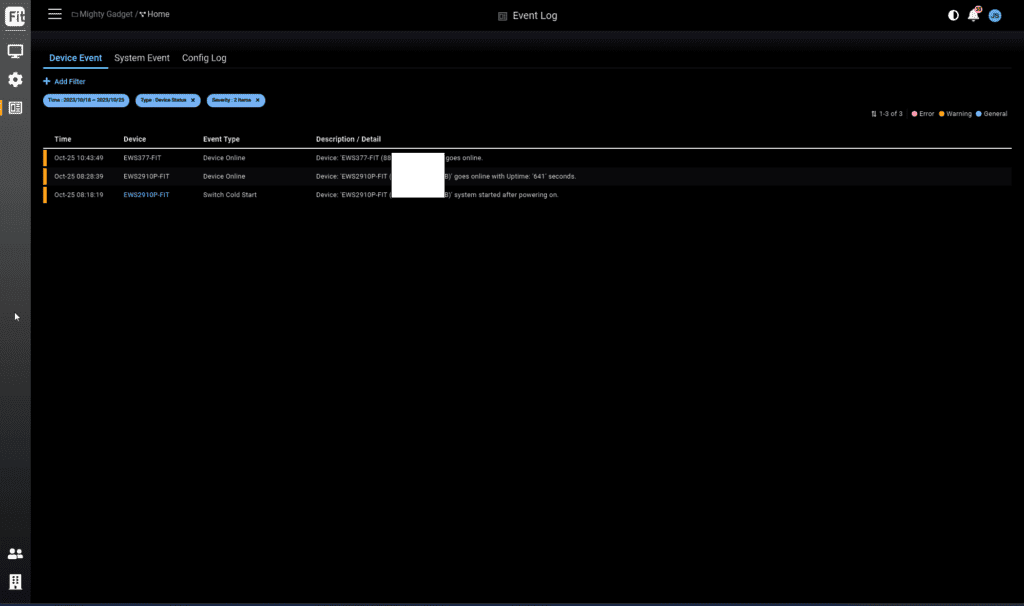This screenshot has height=606, width=1024.
Task: Remove the Severity 2 Items filter
Action: [x=258, y=101]
